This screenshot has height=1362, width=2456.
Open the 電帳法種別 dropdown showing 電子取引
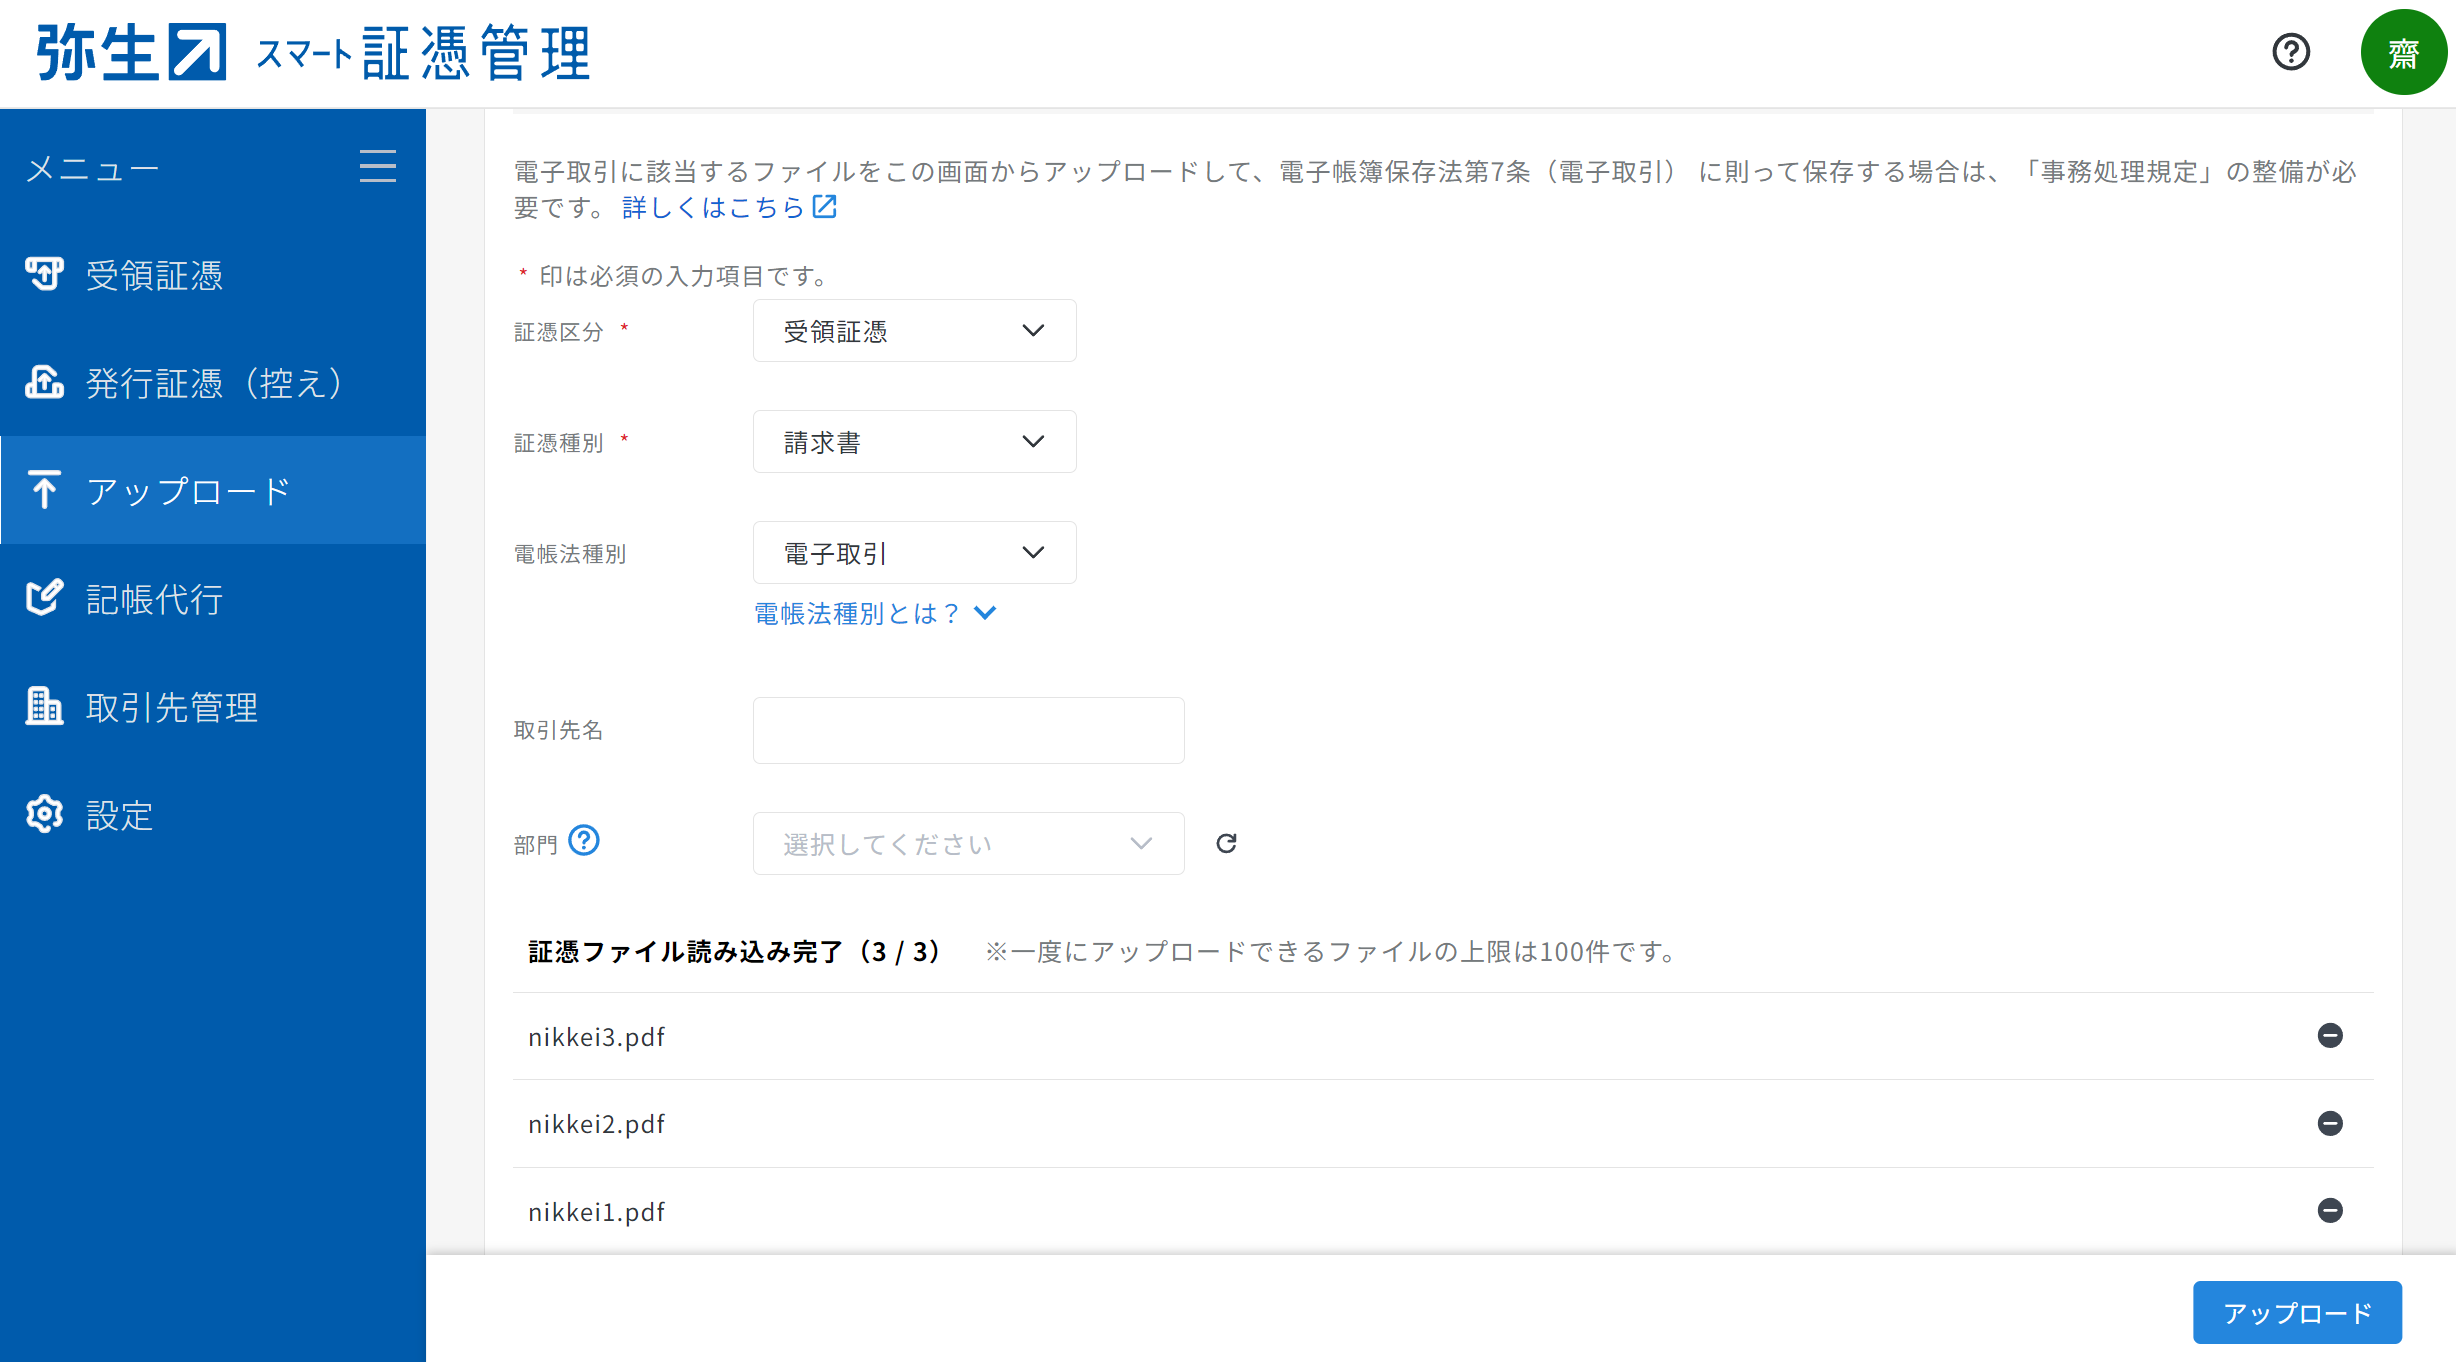[914, 552]
